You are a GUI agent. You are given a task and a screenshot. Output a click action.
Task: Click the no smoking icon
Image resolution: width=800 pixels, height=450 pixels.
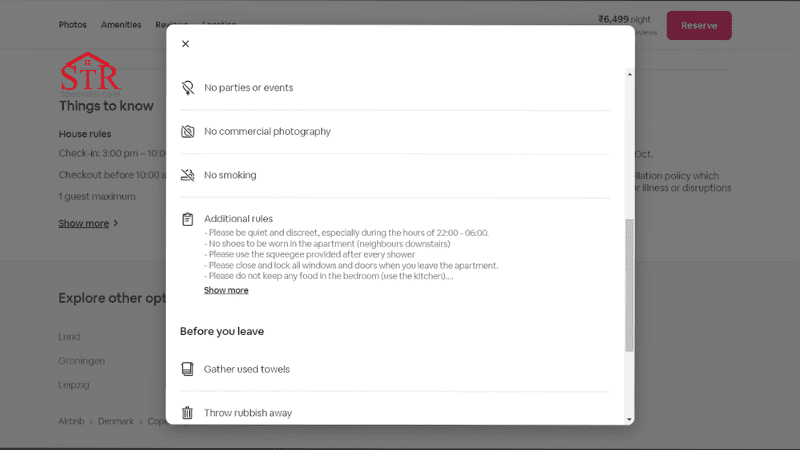187,175
